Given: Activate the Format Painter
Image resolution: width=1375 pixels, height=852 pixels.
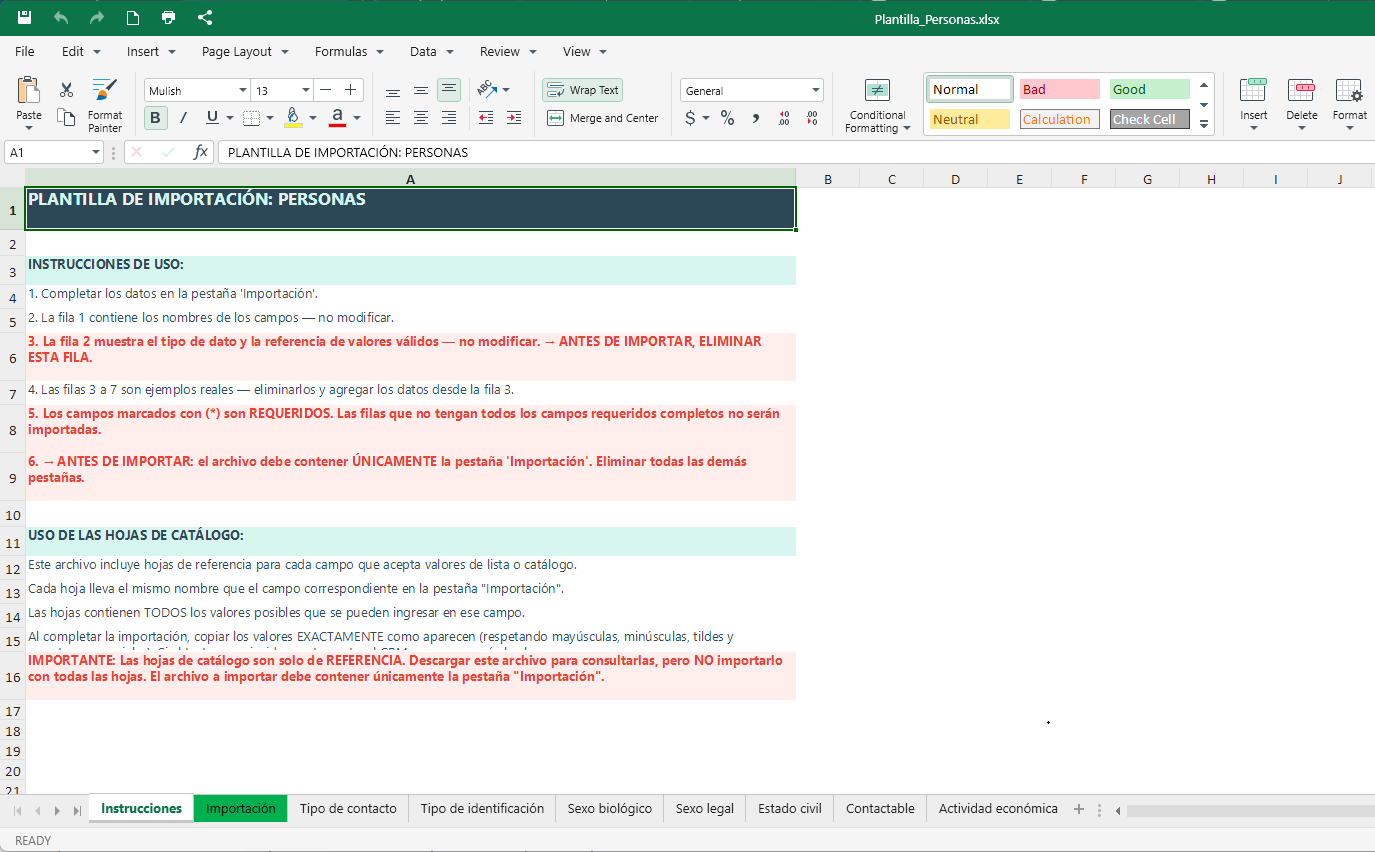Looking at the screenshot, I should pos(105,105).
